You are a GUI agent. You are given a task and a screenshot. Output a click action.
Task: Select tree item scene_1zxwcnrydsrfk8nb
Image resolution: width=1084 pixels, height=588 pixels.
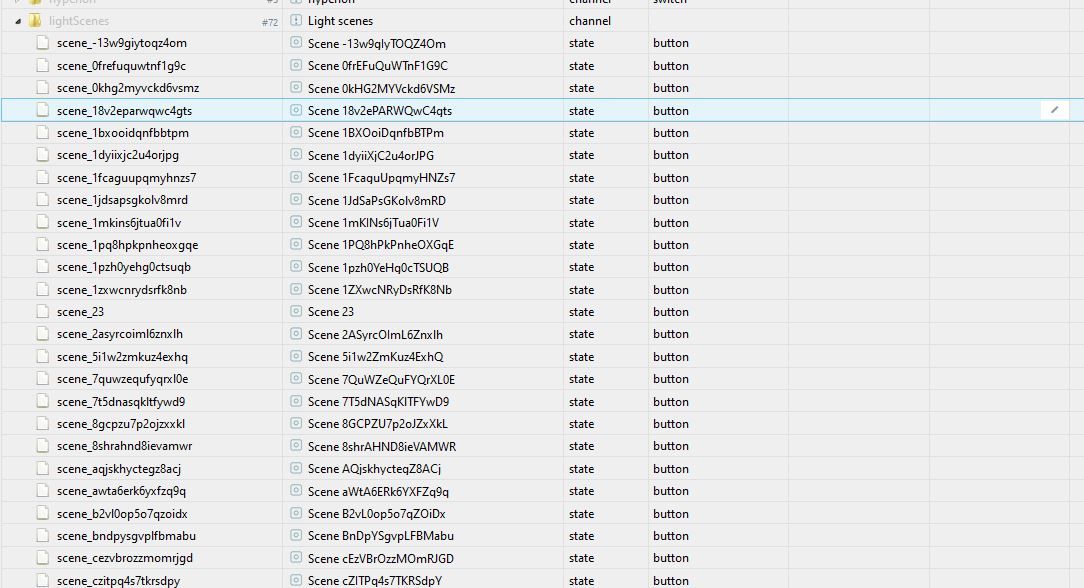tap(122, 290)
